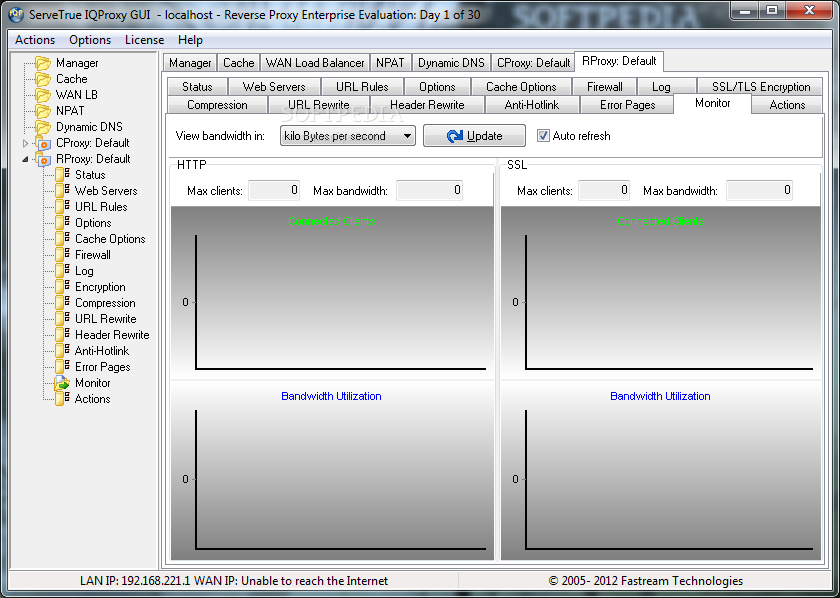Viewport: 840px width, 598px height.
Task: Click the Header Rewrite item icon
Action: [63, 335]
